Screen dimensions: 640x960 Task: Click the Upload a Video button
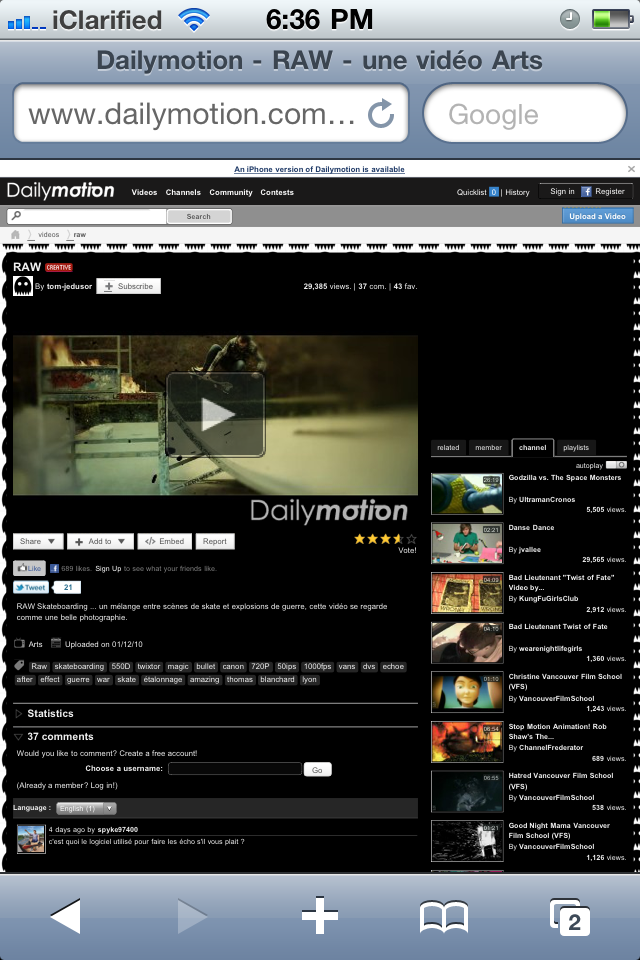click(x=597, y=216)
